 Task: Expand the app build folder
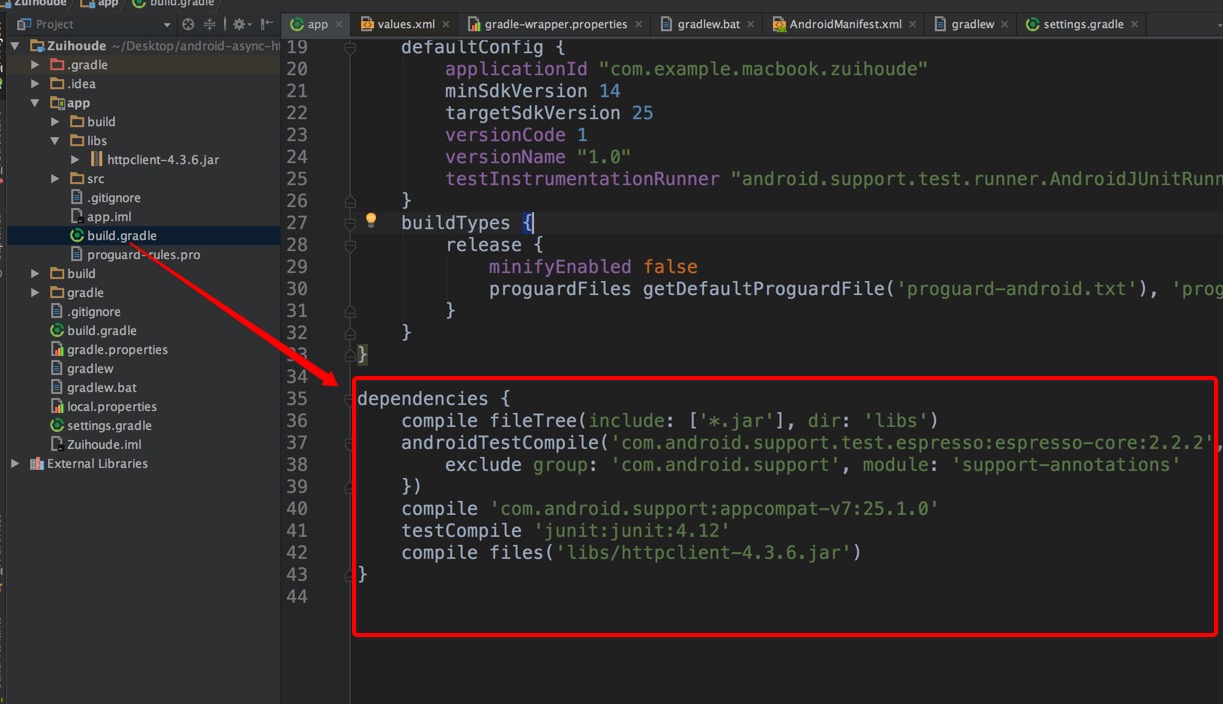point(55,122)
